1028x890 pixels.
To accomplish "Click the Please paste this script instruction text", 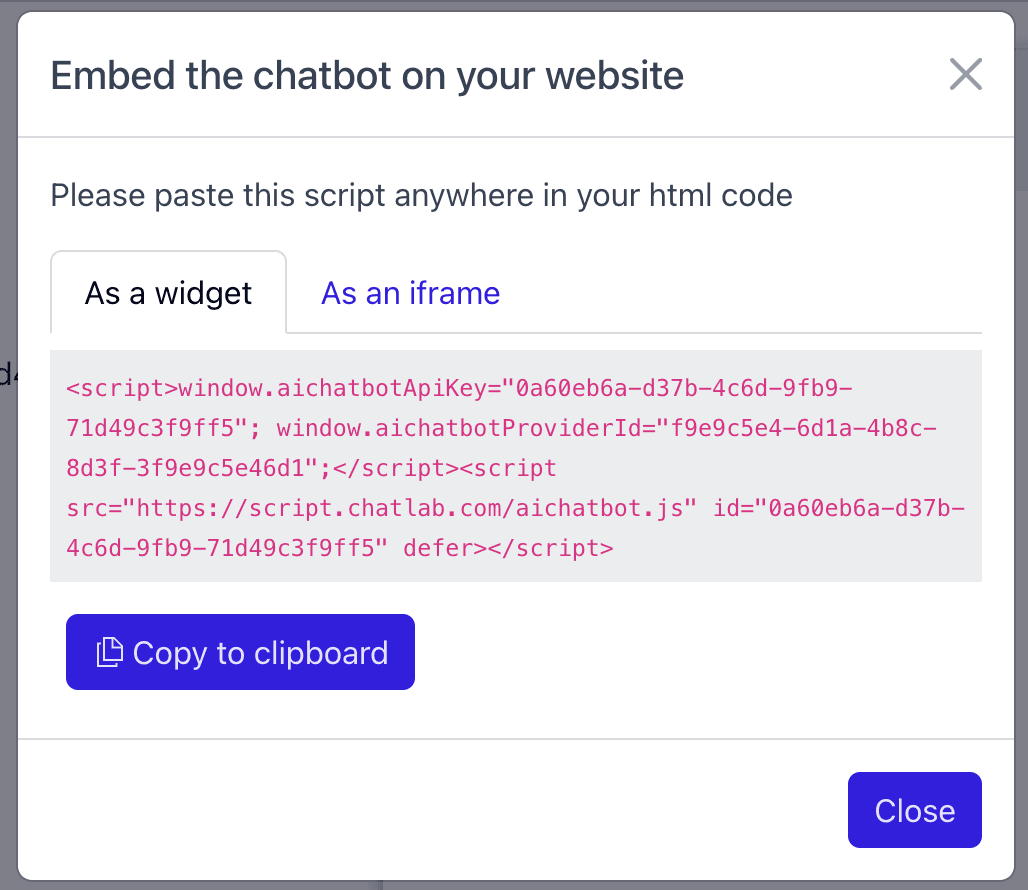I will click(421, 194).
